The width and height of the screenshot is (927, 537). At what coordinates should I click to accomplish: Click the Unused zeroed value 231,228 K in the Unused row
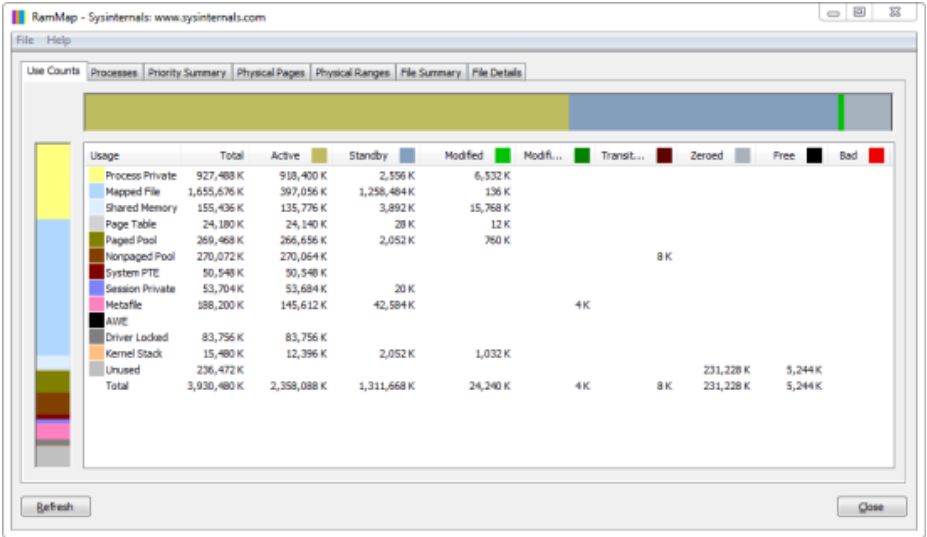coord(727,370)
